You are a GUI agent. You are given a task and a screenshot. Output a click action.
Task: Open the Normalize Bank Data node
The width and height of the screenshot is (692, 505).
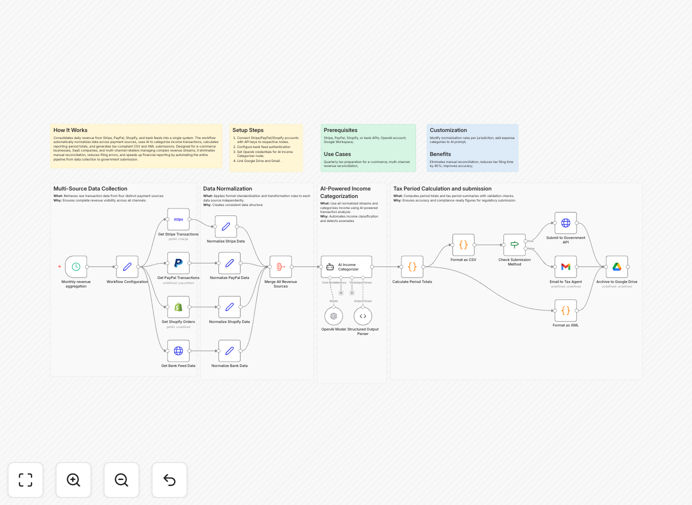(229, 350)
